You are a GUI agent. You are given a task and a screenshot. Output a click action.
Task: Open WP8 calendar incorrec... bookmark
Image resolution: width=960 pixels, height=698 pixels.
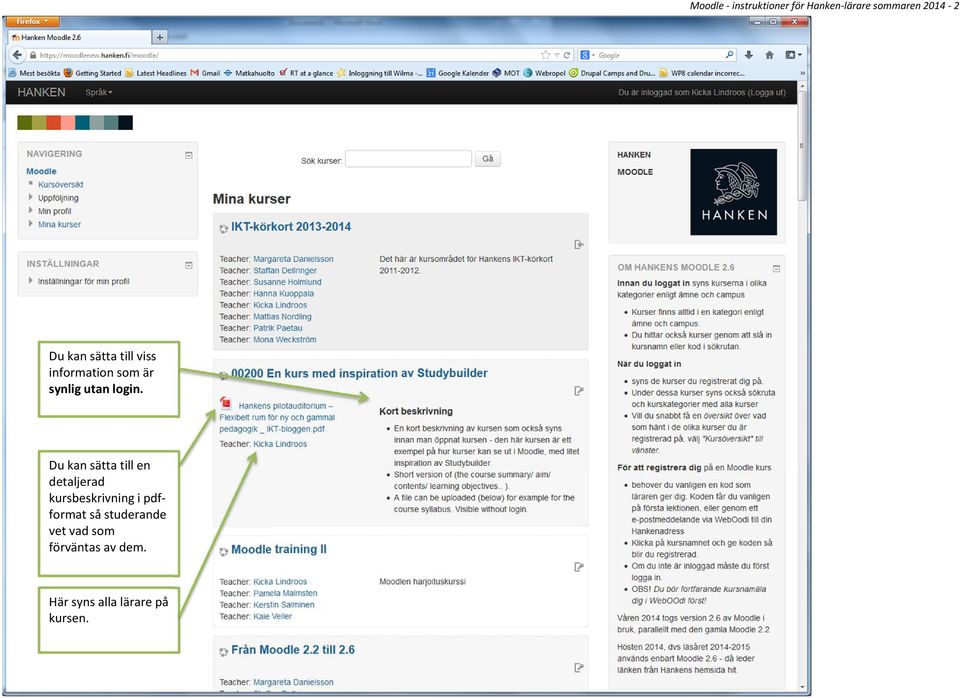tap(702, 73)
